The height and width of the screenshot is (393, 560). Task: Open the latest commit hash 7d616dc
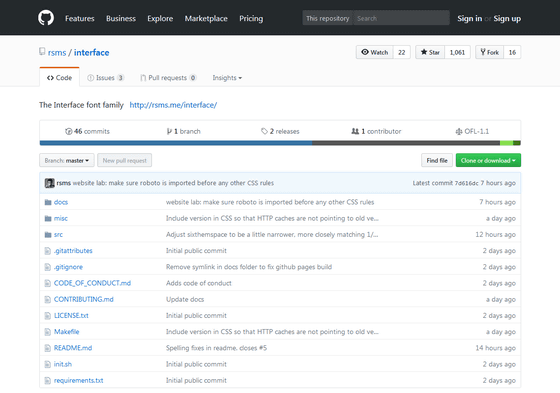(x=466, y=183)
